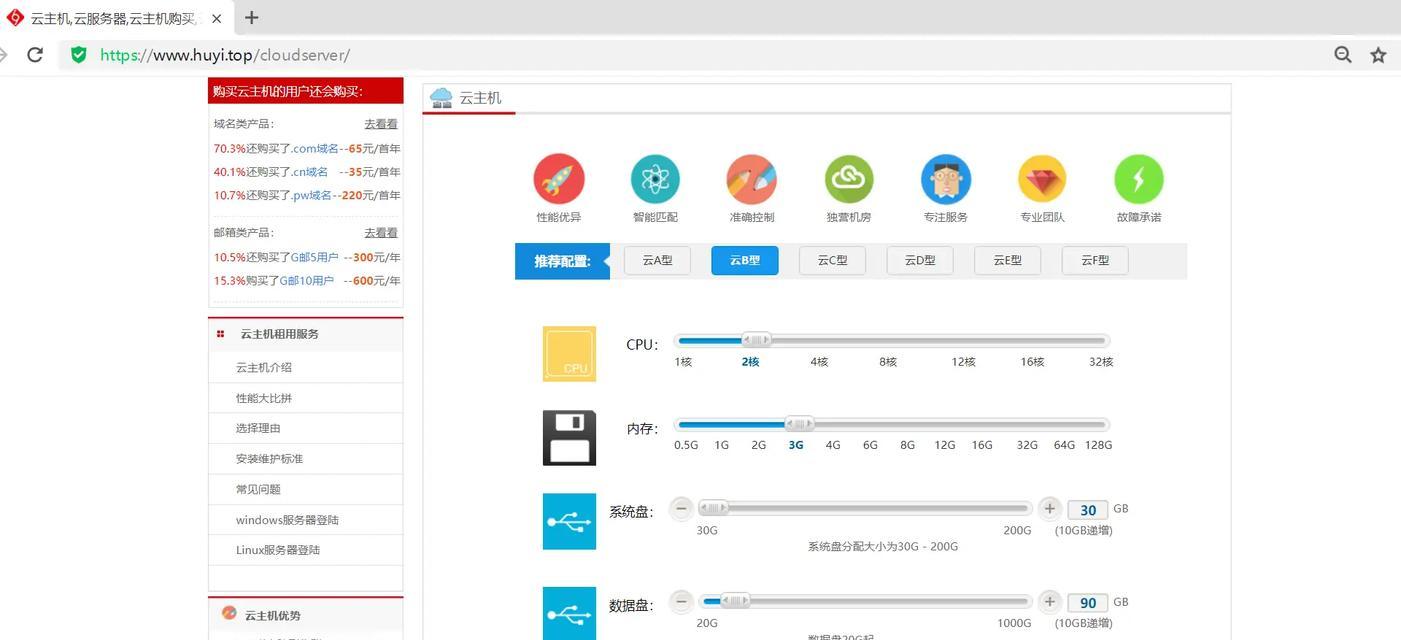
Task: Set CPU to 32核 on scale
Action: 1101,362
